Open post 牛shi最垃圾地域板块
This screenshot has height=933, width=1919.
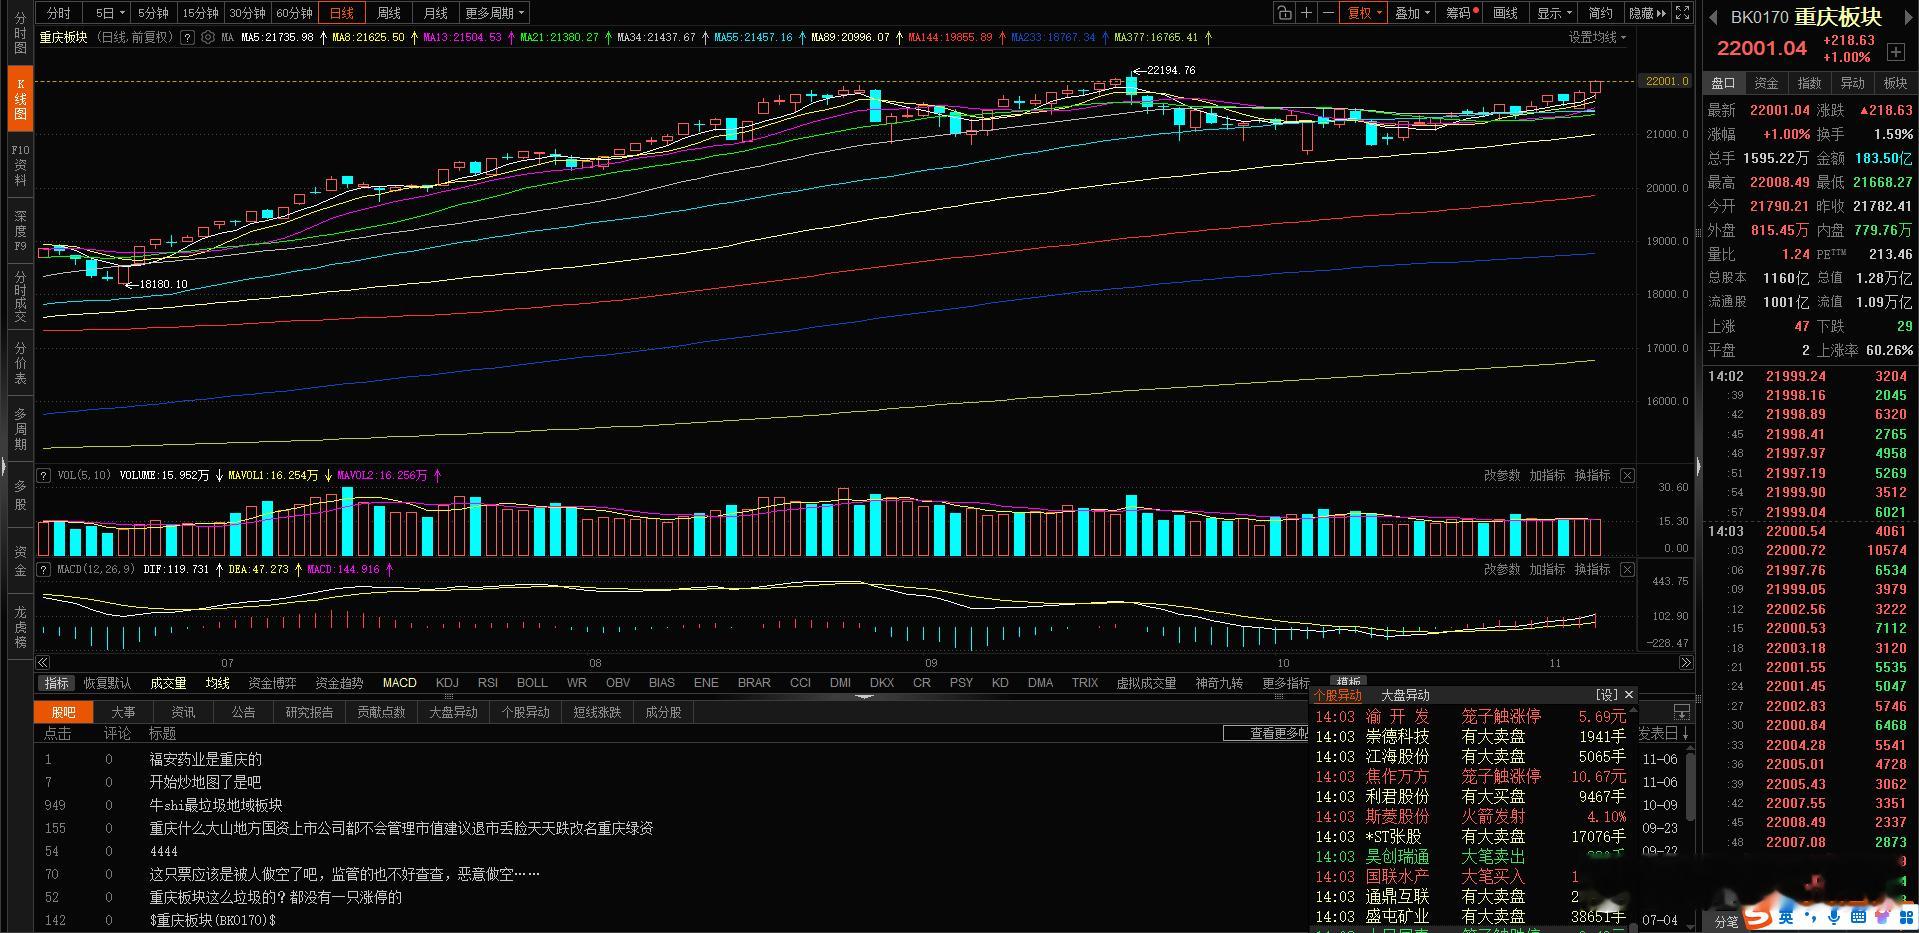[x=216, y=805]
